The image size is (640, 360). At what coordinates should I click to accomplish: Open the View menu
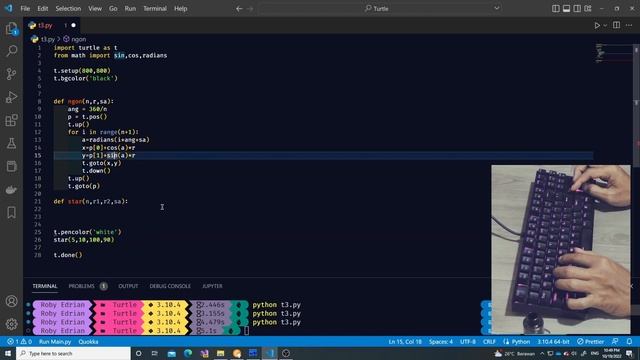pyautogui.click(x=95, y=9)
